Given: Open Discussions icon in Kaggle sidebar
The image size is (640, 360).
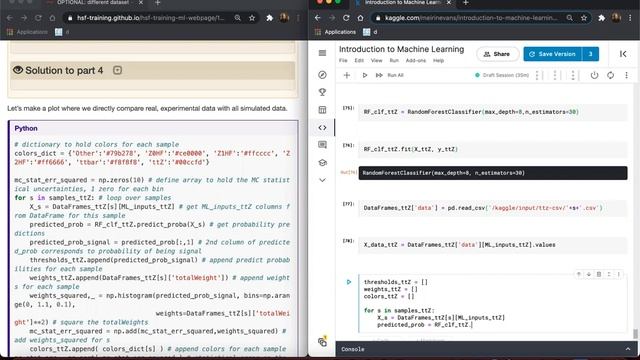Looking at the screenshot, I should [322, 145].
